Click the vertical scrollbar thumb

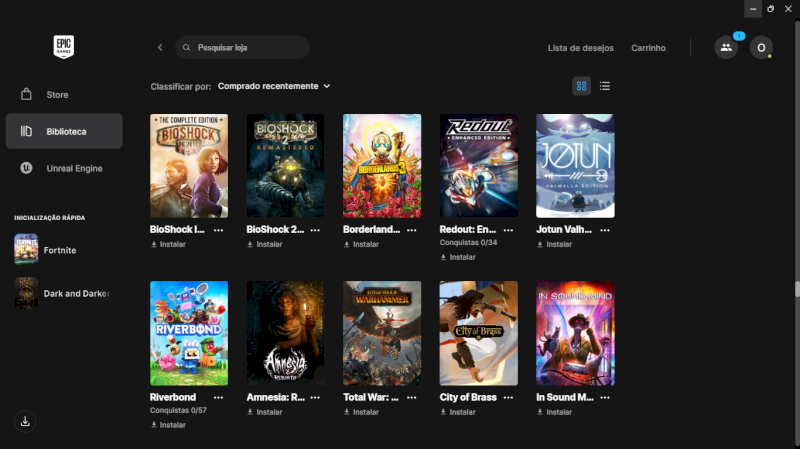797,289
